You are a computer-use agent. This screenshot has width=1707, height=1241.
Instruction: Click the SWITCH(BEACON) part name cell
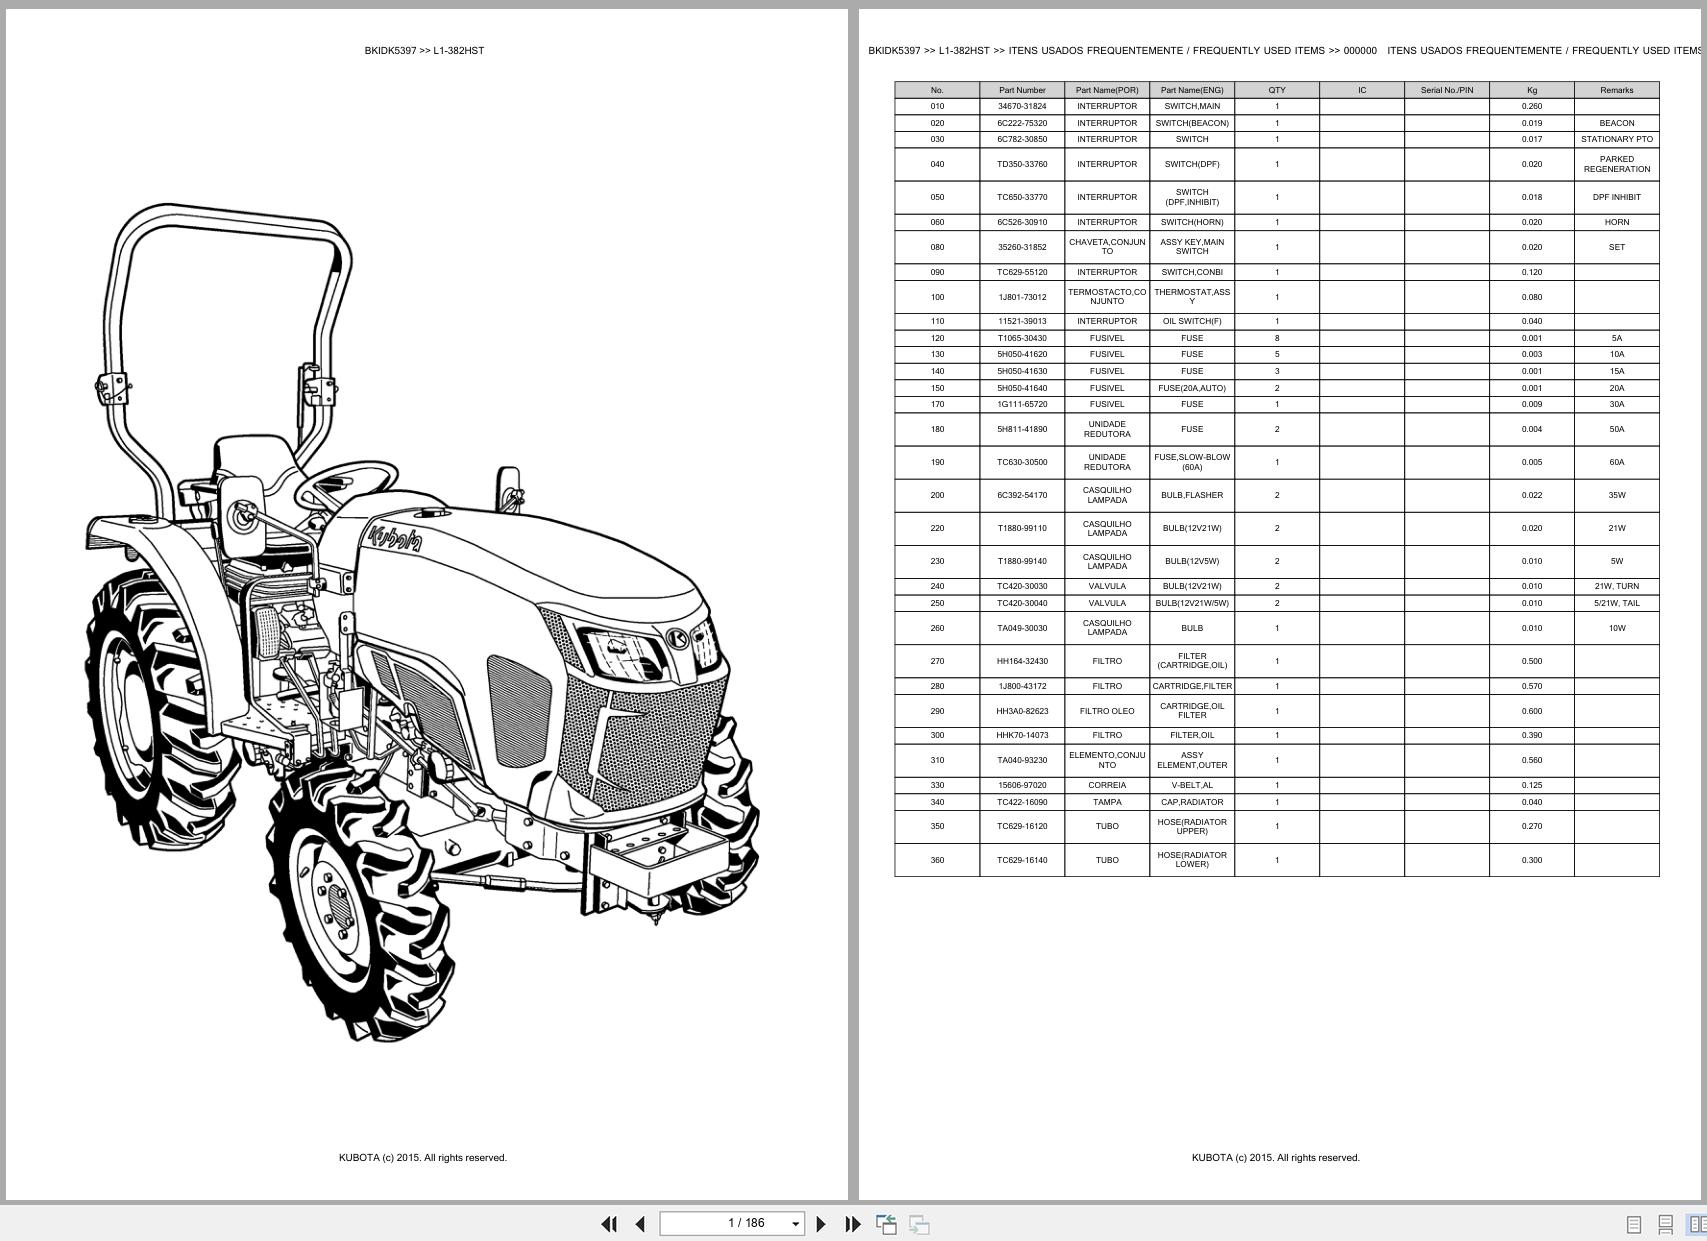(1192, 123)
